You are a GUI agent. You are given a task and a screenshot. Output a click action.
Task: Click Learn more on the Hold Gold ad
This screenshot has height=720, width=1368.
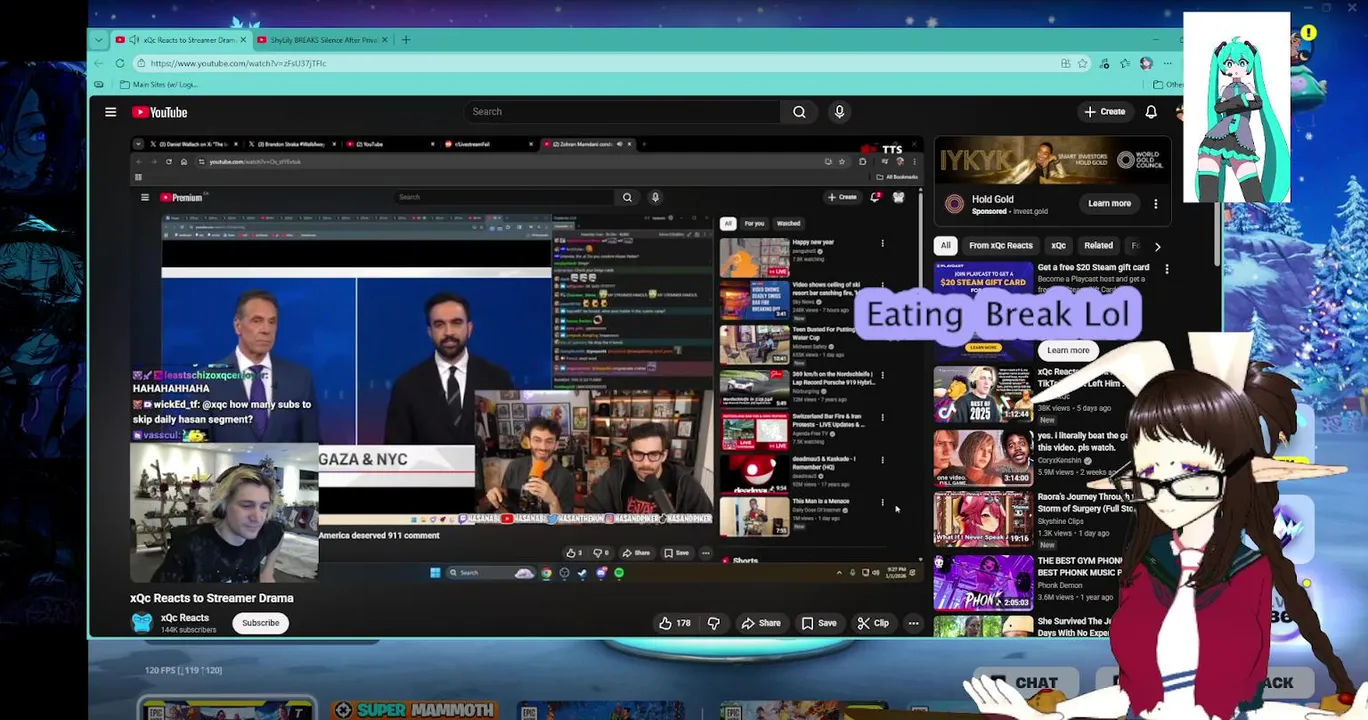[1109, 204]
